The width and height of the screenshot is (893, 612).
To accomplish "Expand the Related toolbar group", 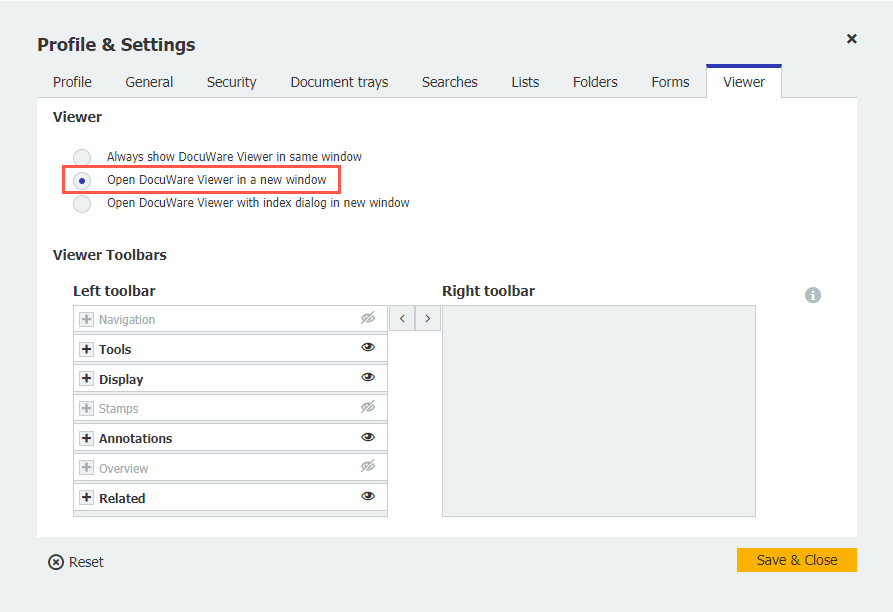I will 86,497.
